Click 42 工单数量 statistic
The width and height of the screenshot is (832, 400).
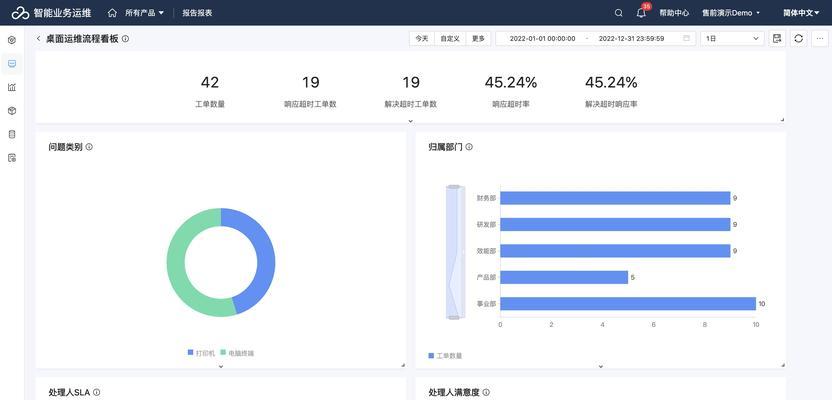[x=210, y=91]
